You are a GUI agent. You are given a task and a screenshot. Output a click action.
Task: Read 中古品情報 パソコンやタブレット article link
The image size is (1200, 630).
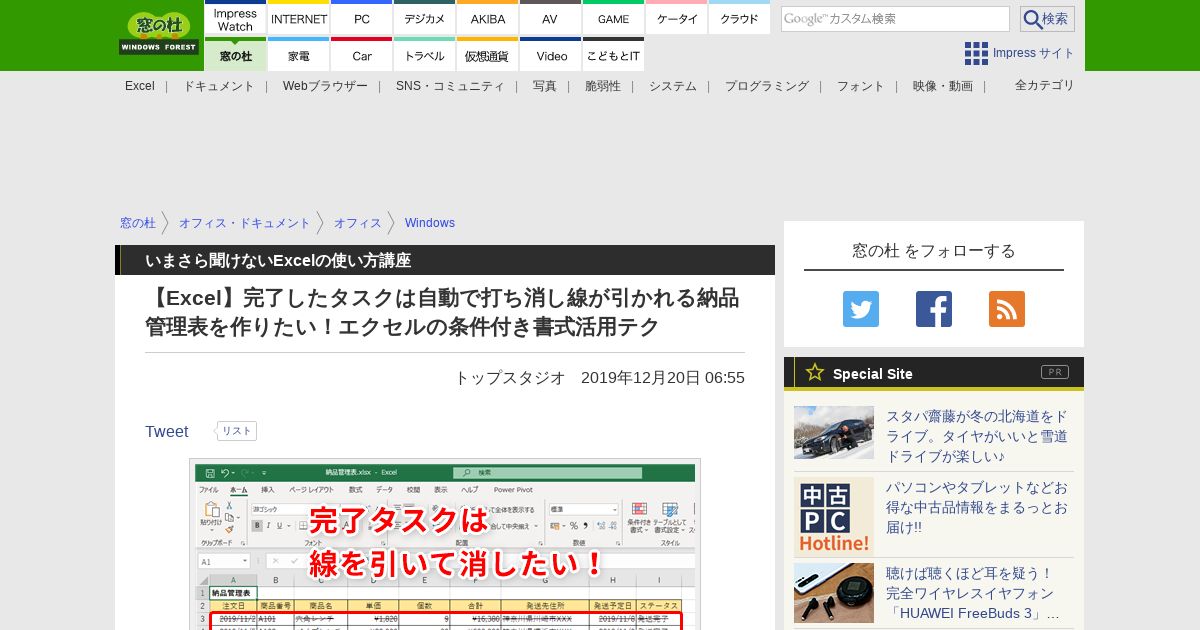pos(977,507)
